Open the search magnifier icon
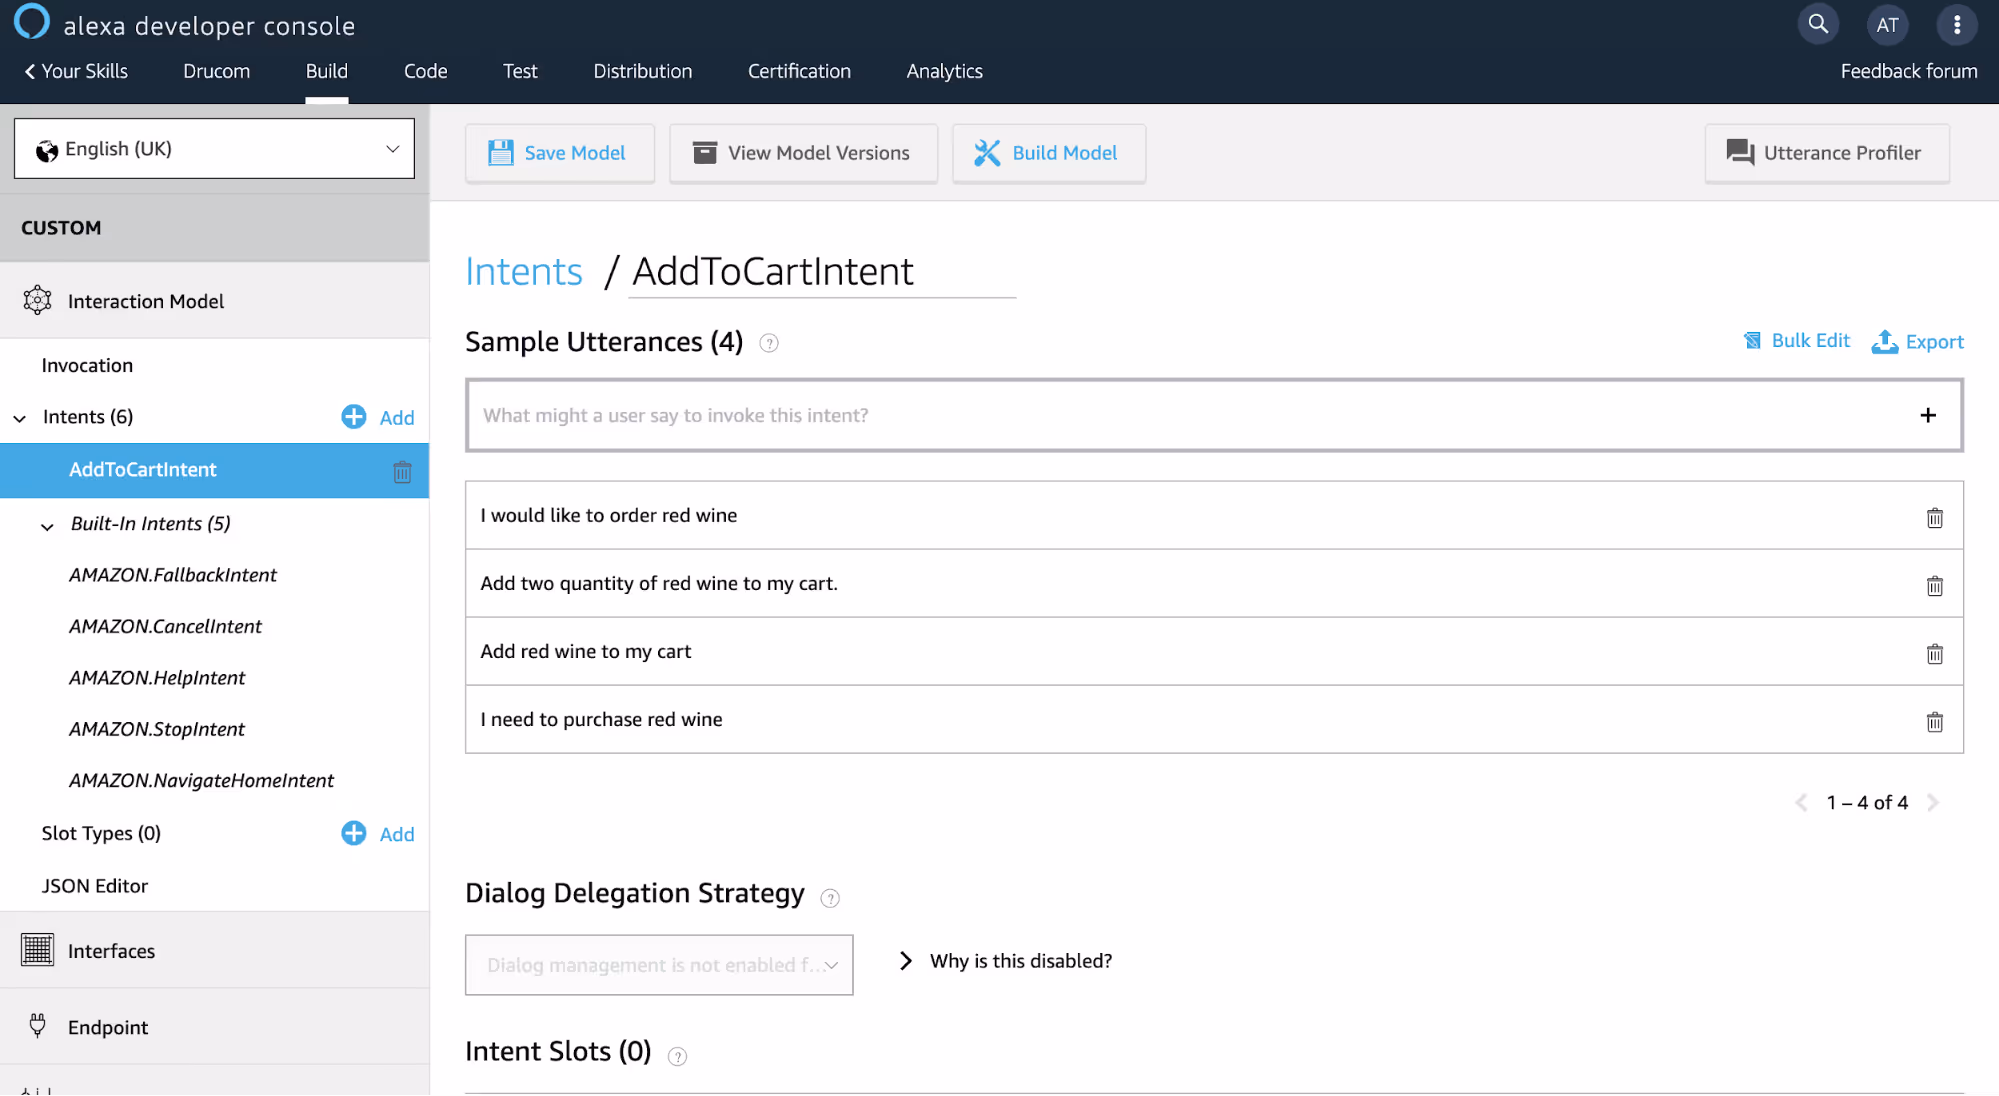This screenshot has width=1999, height=1096. (1818, 24)
